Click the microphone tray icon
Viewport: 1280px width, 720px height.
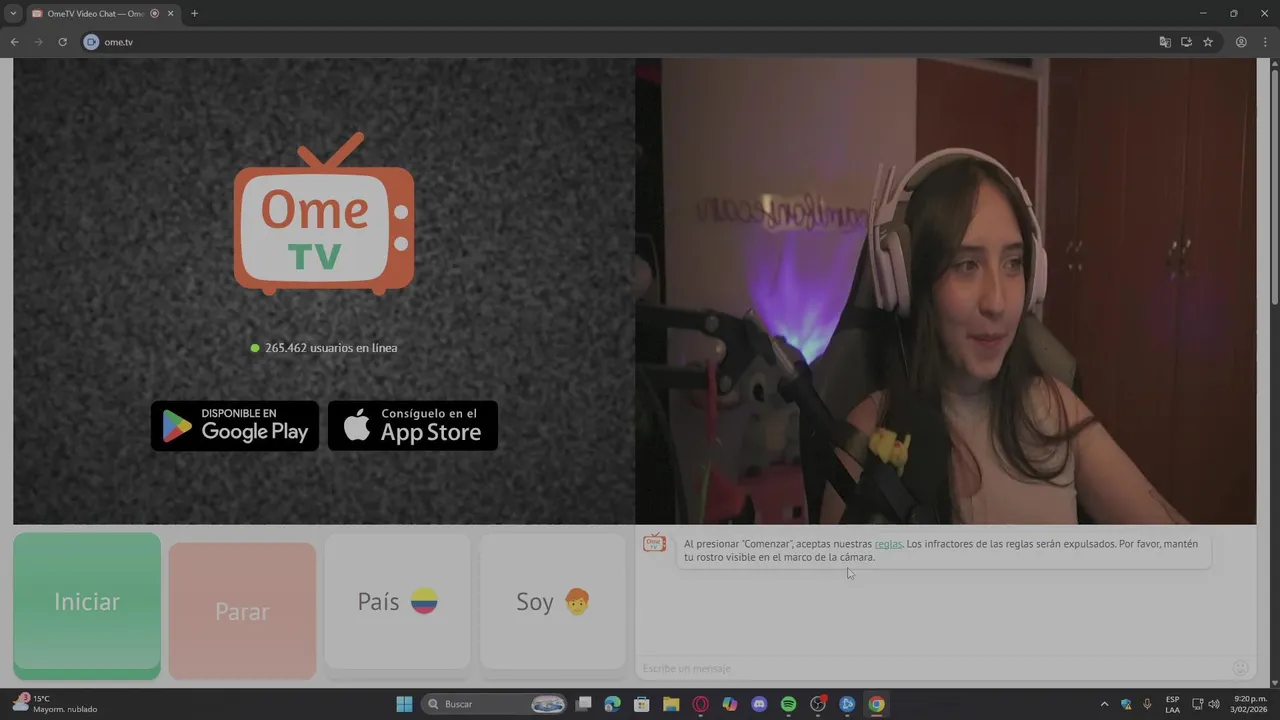(x=1147, y=704)
